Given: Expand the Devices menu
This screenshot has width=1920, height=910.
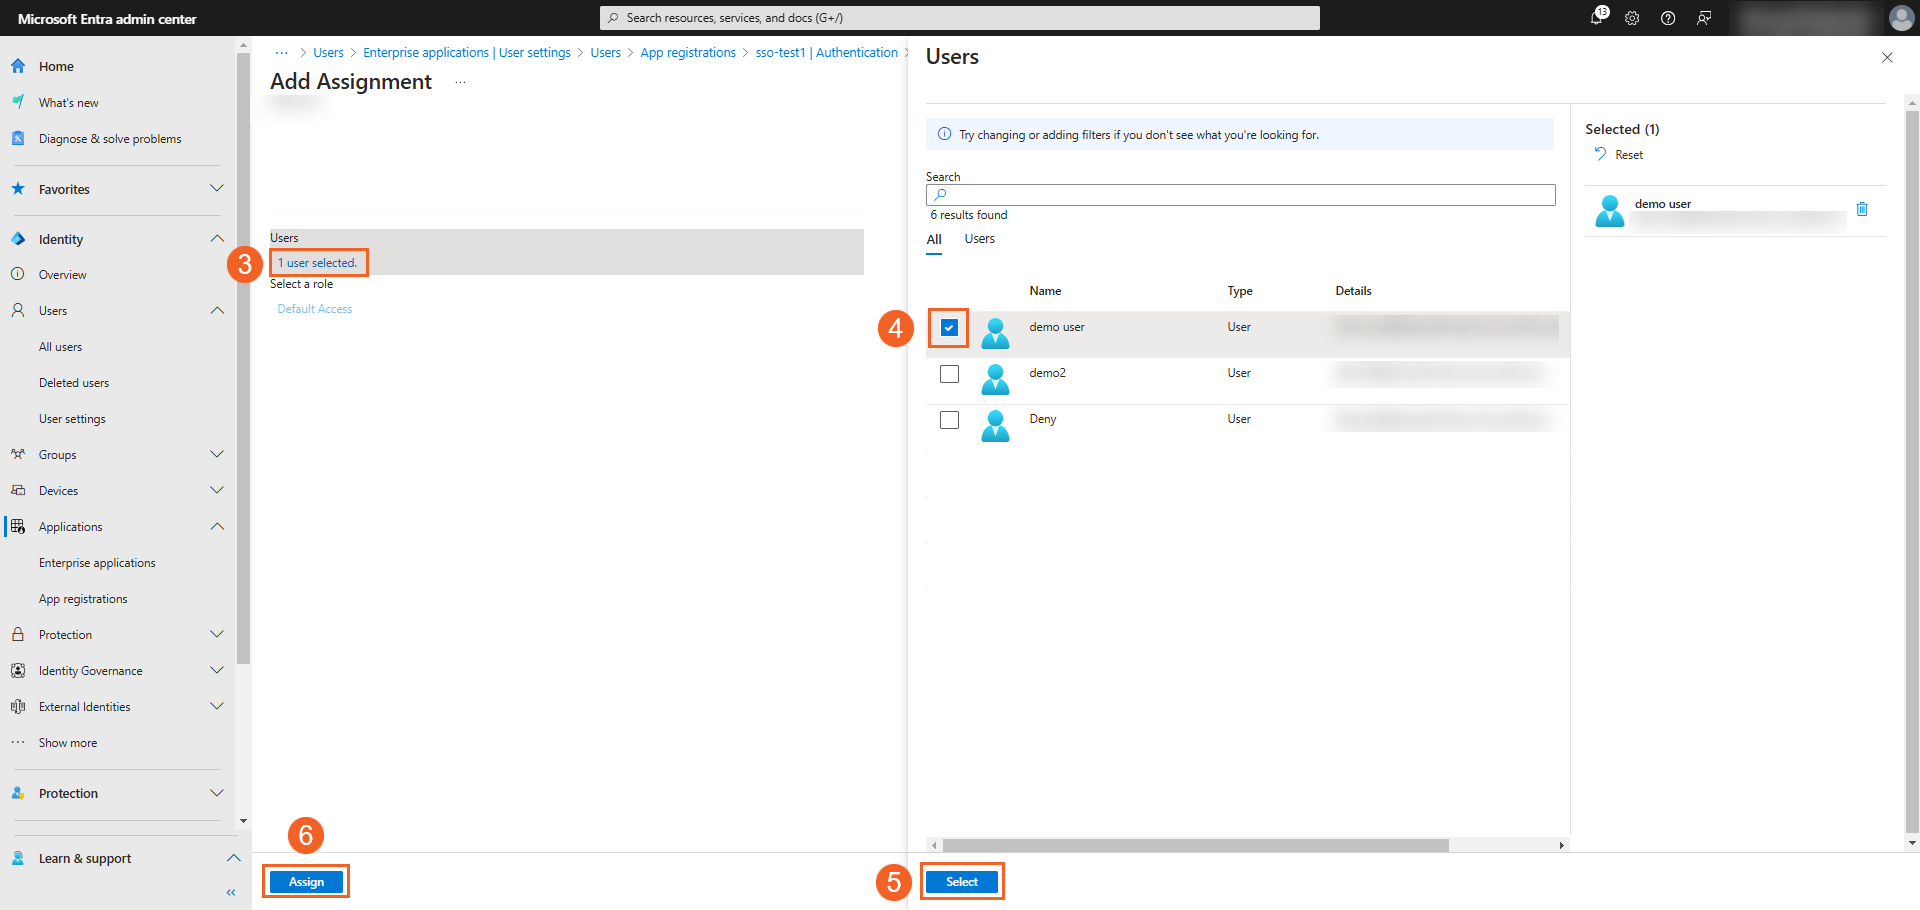Looking at the screenshot, I should [x=217, y=491].
